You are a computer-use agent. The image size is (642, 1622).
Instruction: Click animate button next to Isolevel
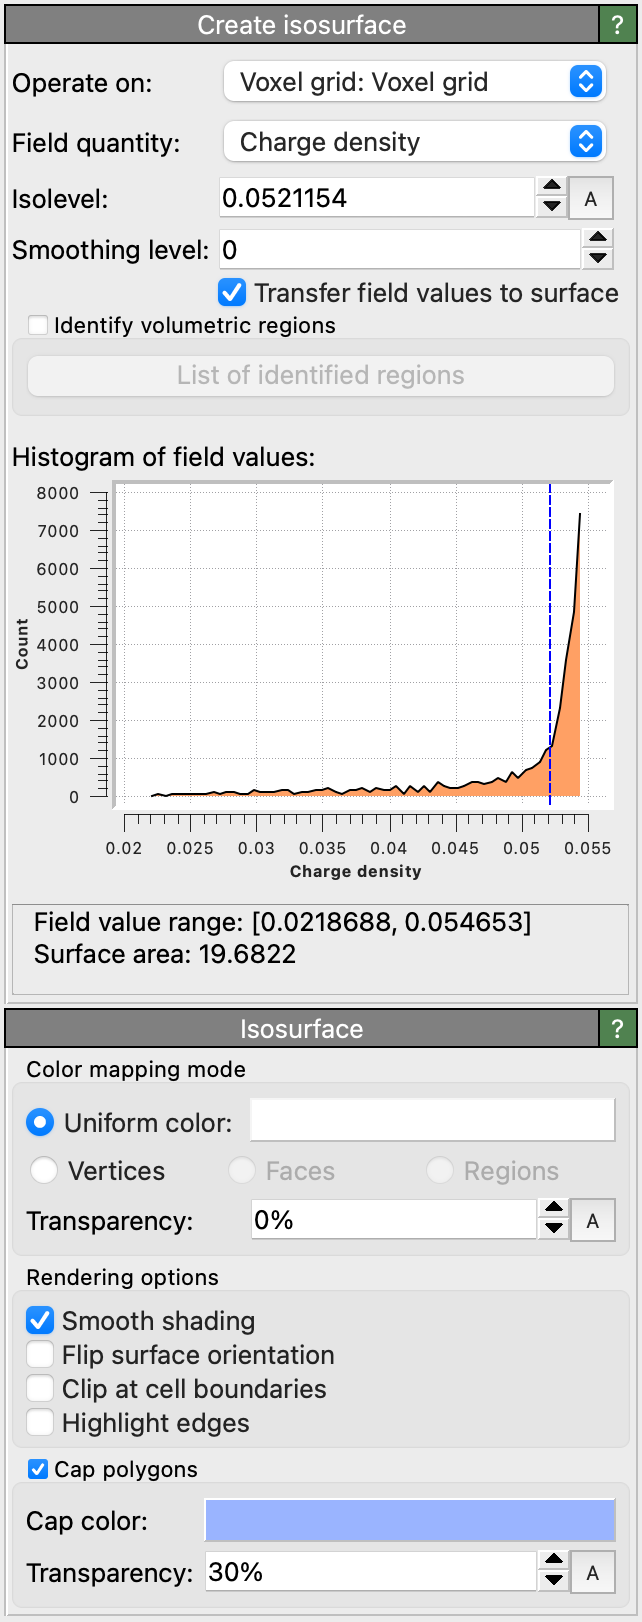click(x=590, y=199)
